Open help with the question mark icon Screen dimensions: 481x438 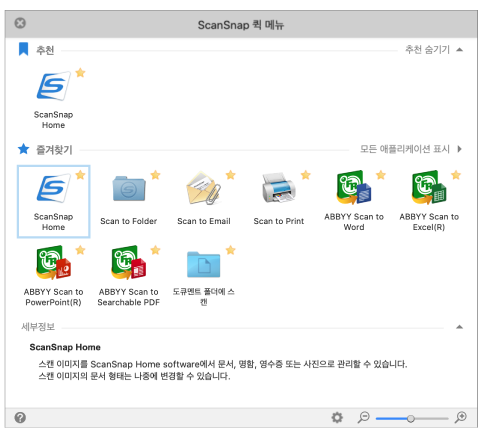coord(20,417)
